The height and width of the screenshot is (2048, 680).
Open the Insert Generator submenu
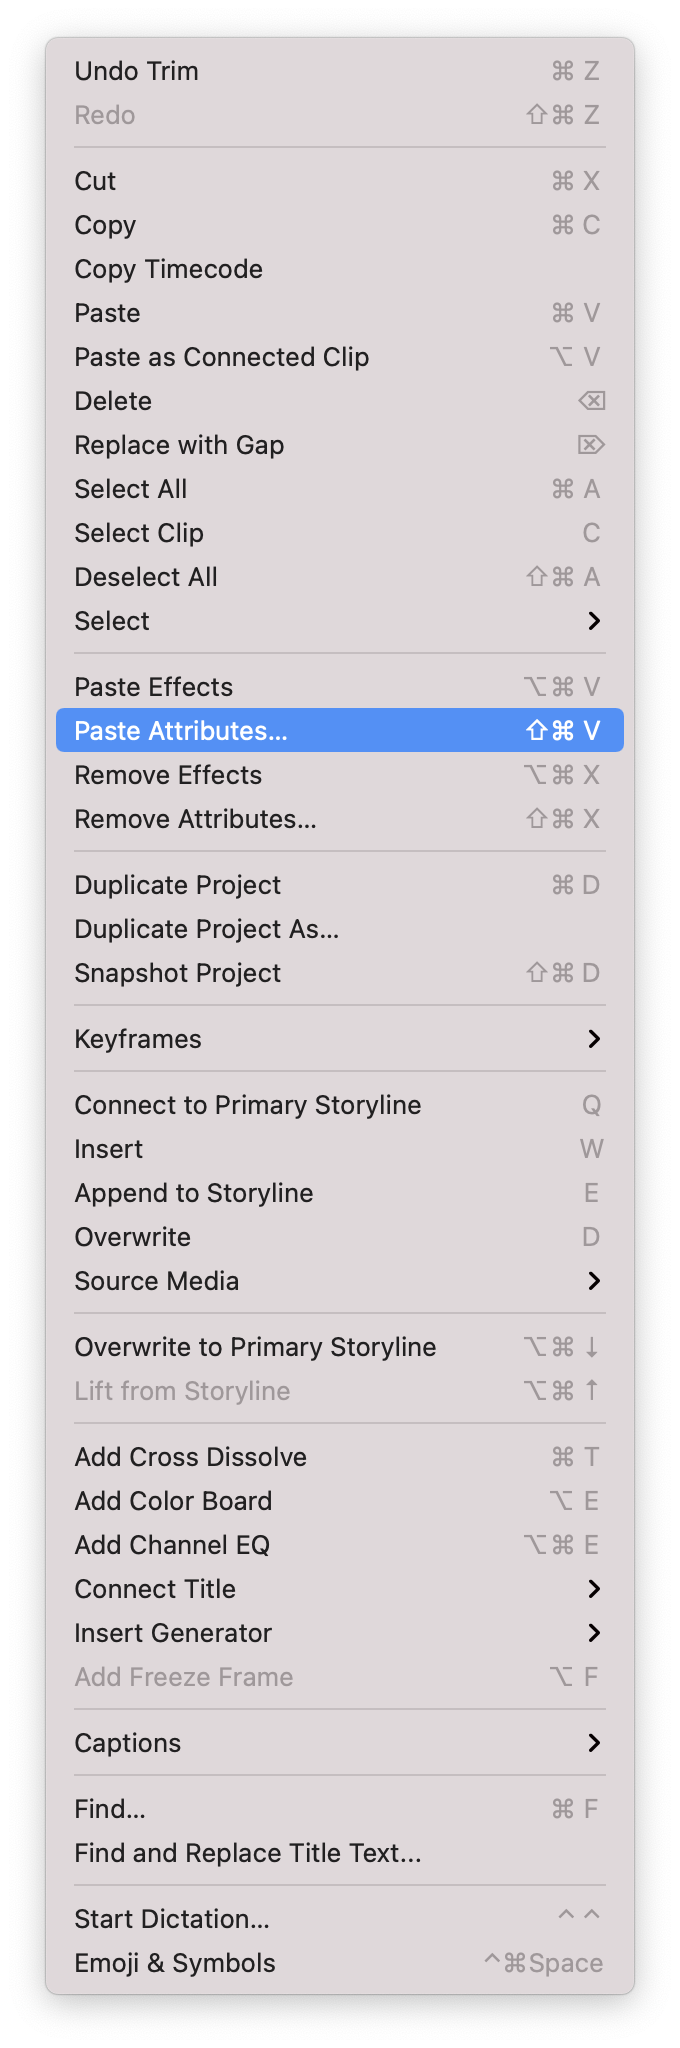[340, 1633]
